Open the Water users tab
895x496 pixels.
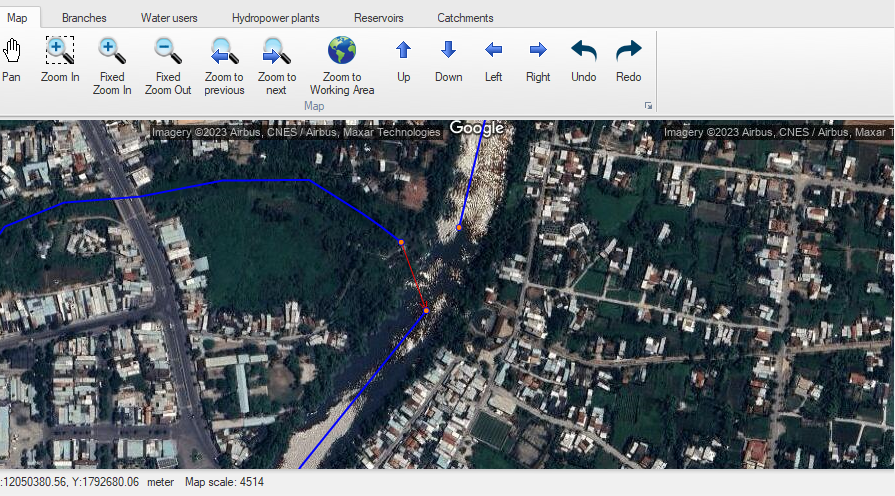(x=169, y=18)
